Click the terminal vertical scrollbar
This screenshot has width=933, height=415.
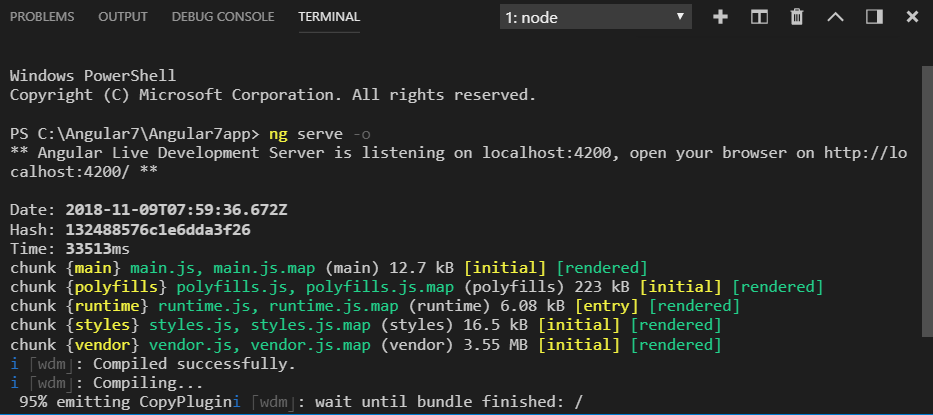tap(928, 202)
